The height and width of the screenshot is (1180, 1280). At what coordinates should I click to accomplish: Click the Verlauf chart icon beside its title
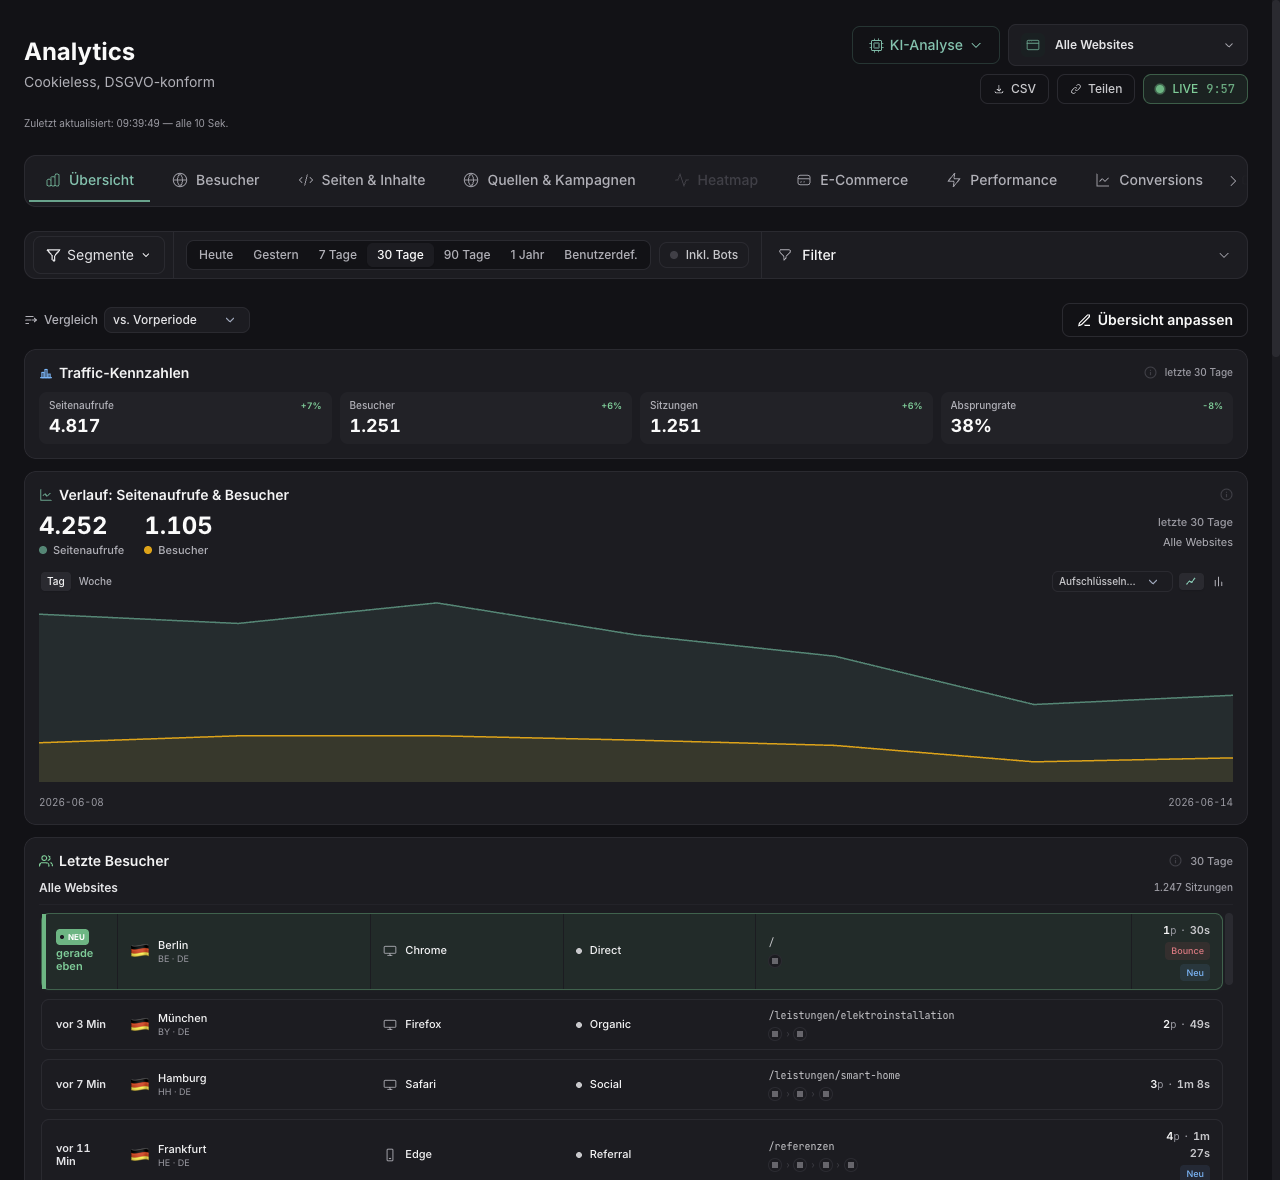46,495
